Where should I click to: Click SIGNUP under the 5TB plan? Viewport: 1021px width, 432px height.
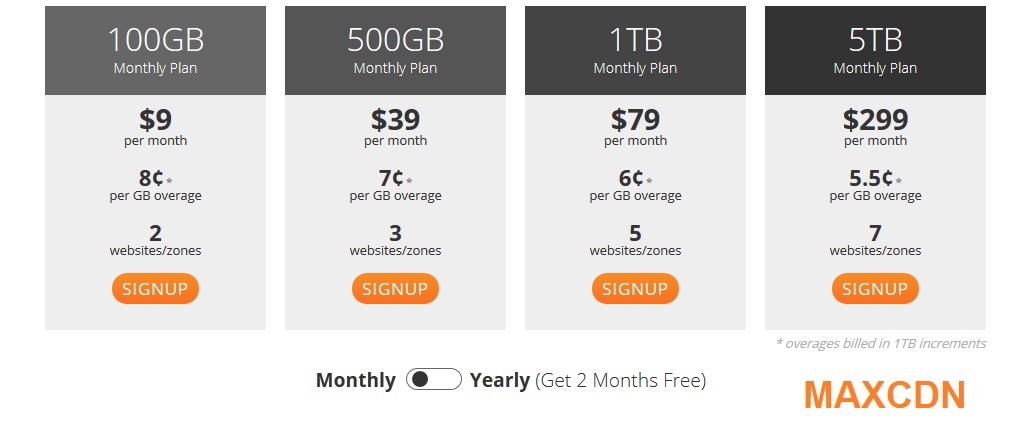coord(875,289)
